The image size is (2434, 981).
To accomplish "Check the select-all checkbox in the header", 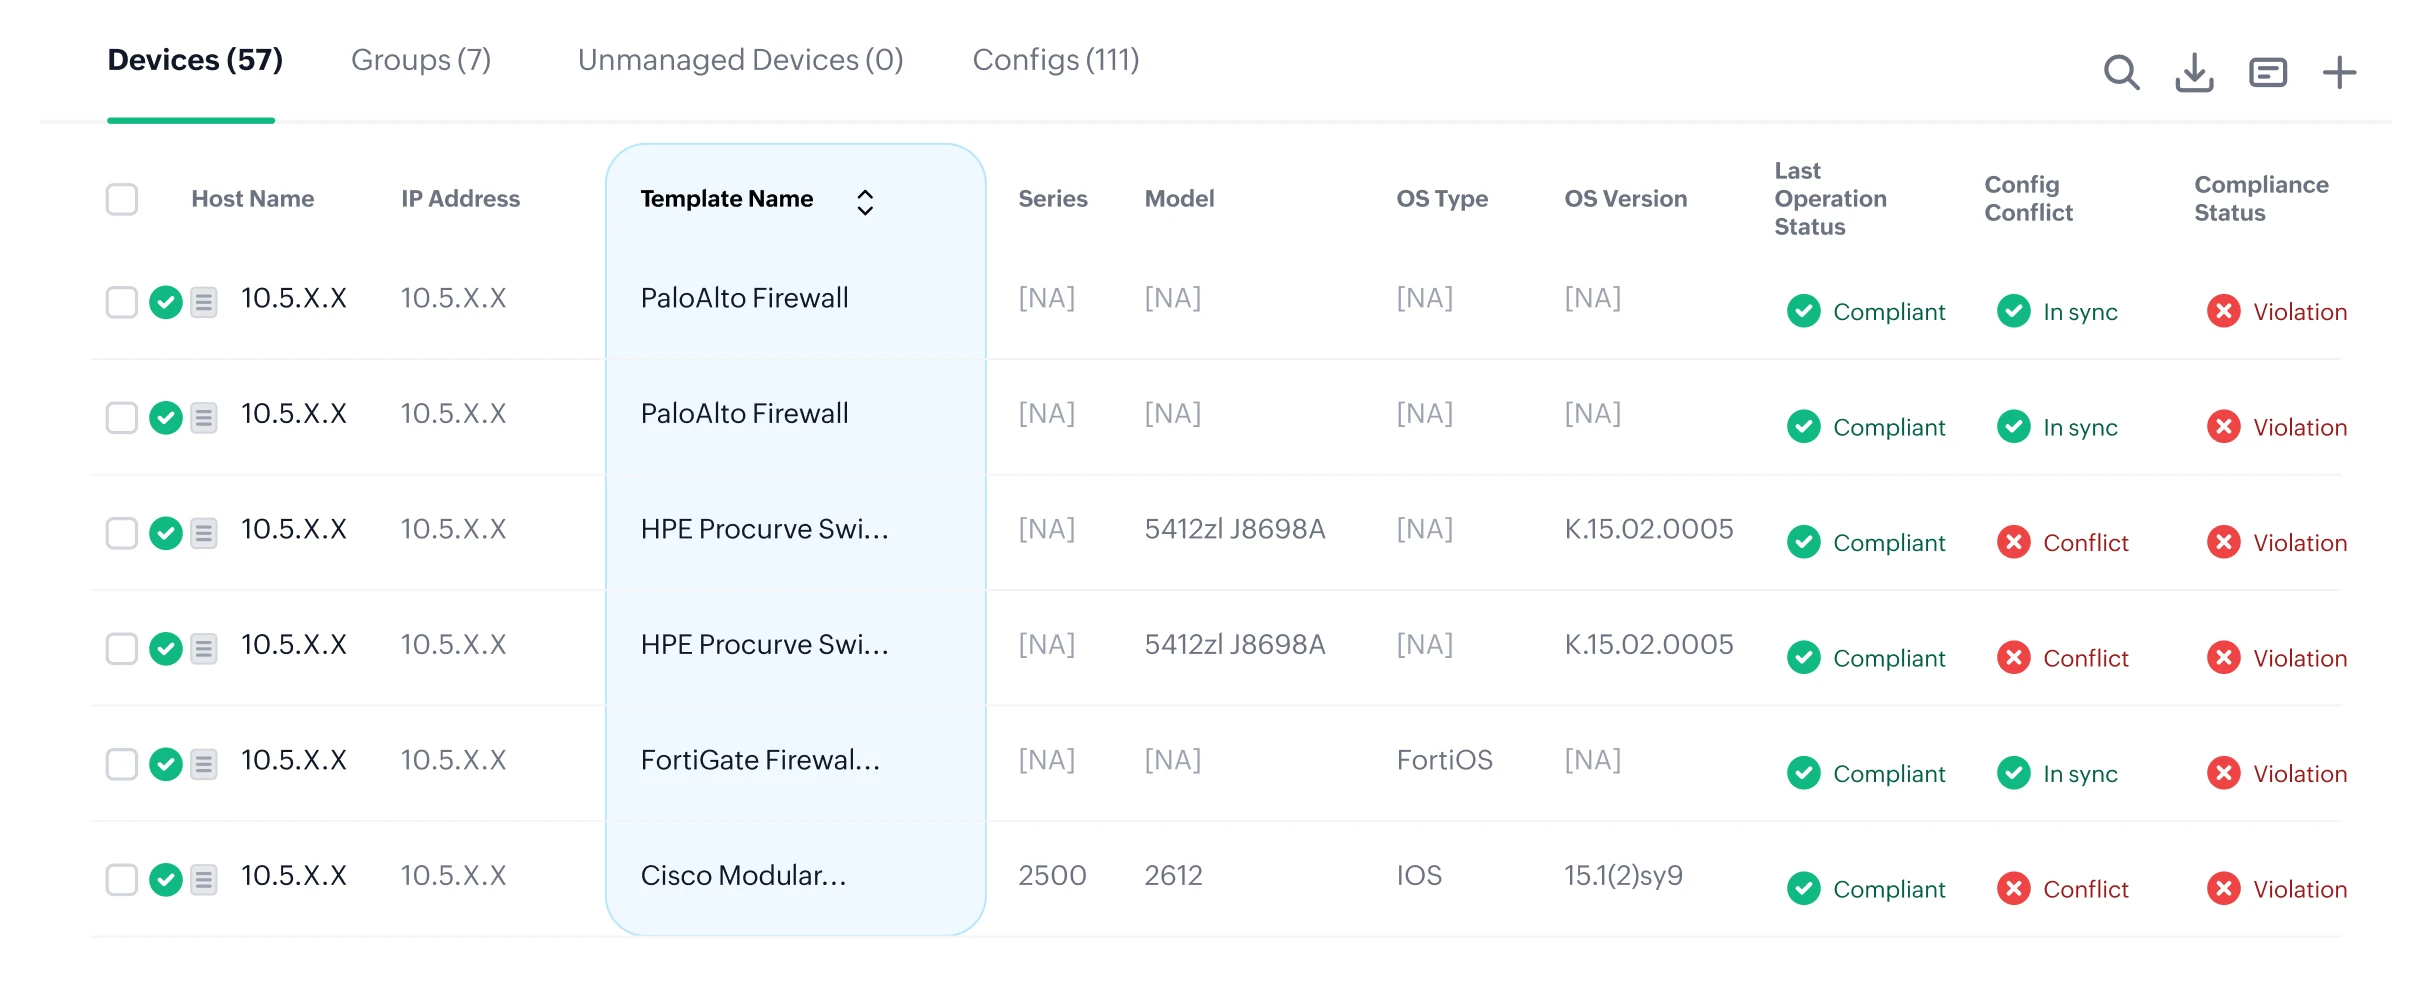I will [121, 200].
